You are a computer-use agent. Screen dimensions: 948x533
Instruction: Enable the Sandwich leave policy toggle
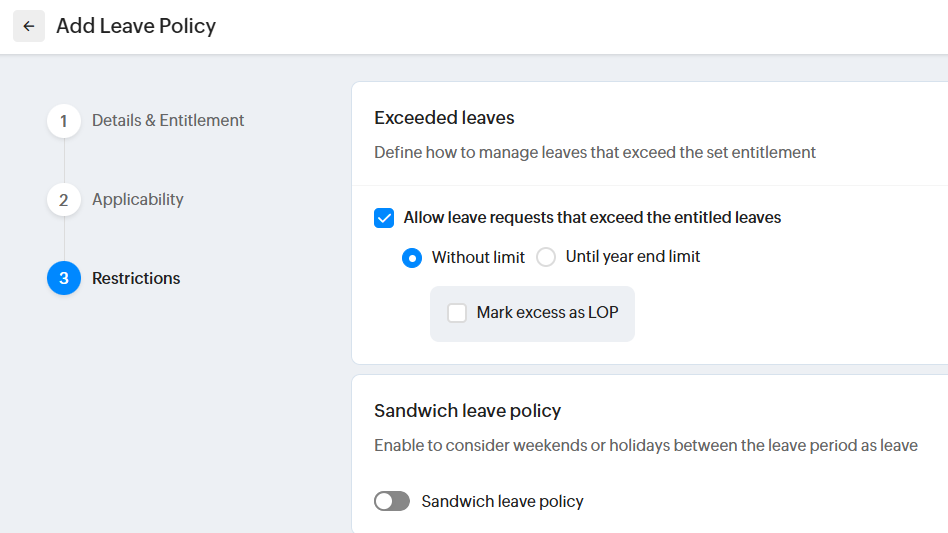pos(392,501)
